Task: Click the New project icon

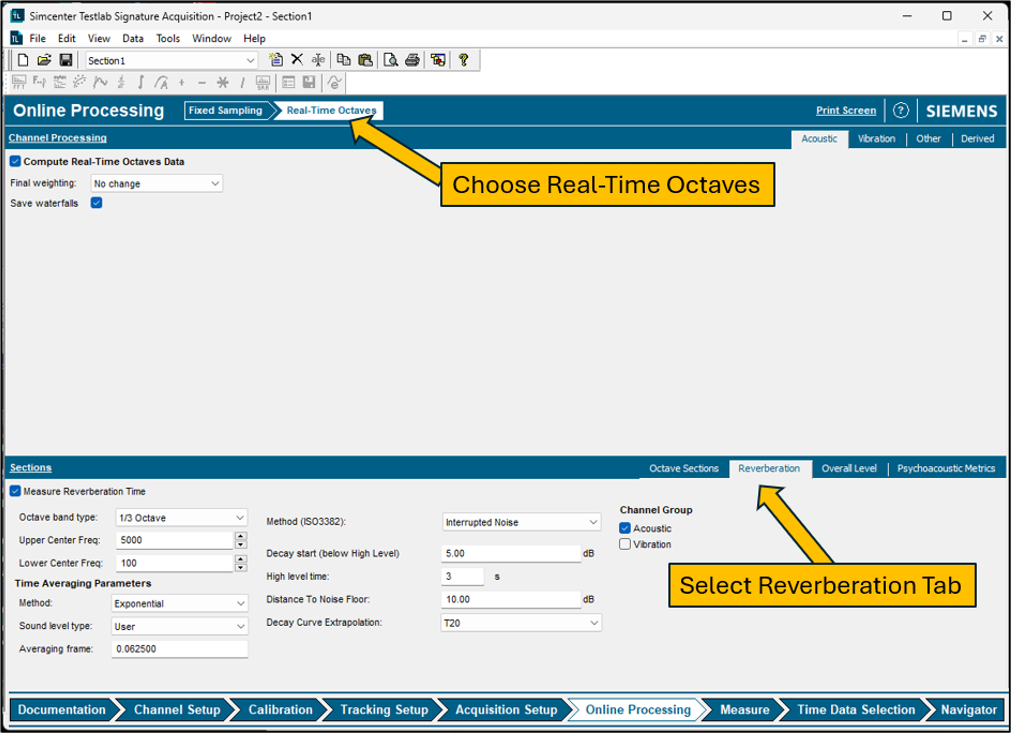Action: tap(23, 60)
